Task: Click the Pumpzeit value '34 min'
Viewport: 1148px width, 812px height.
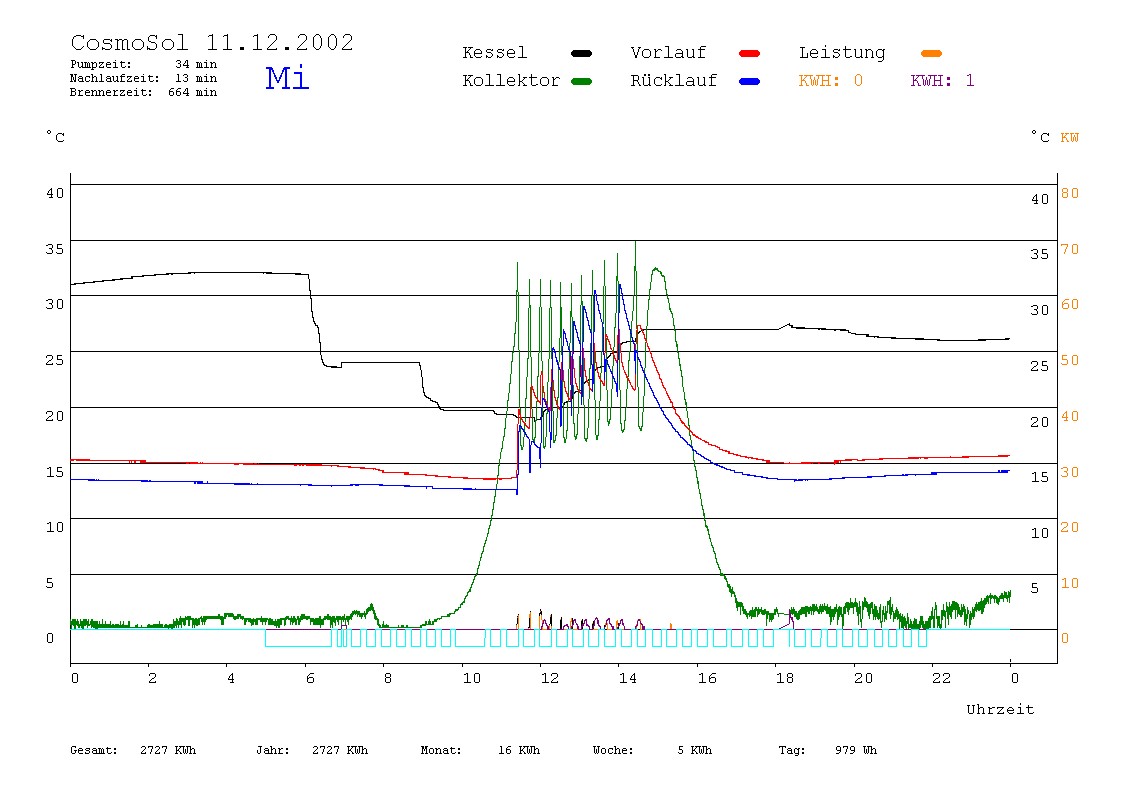Action: 196,64
